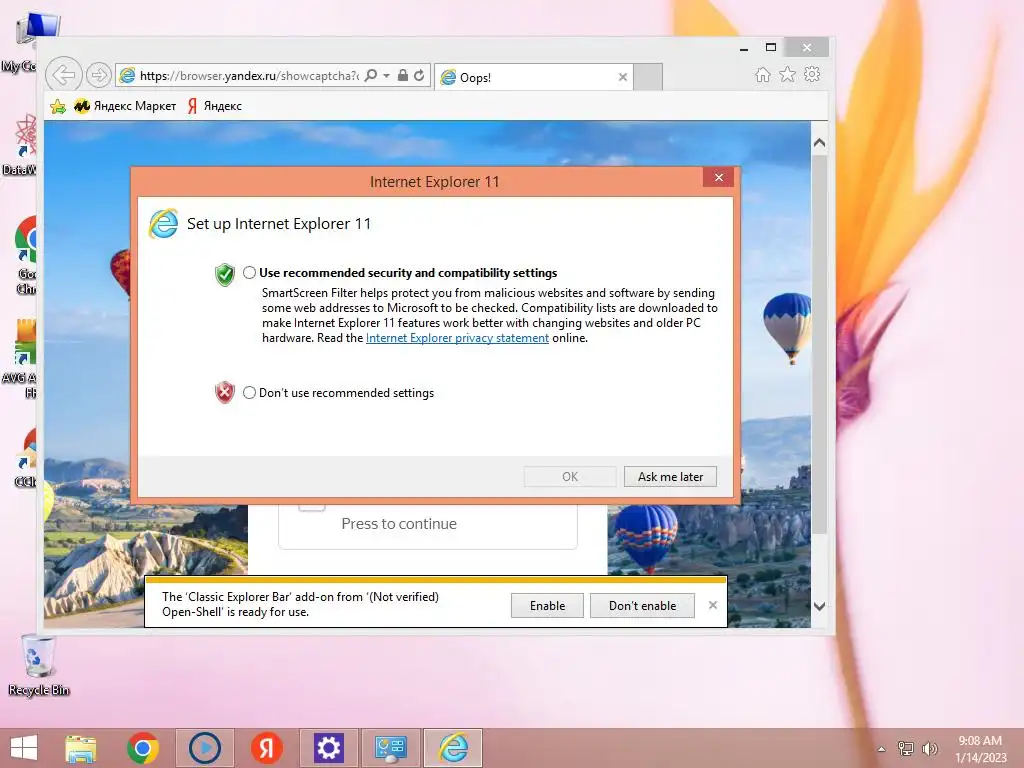This screenshot has width=1024, height=768.
Task: Dismiss the add-on notification bar
Action: [x=712, y=605]
